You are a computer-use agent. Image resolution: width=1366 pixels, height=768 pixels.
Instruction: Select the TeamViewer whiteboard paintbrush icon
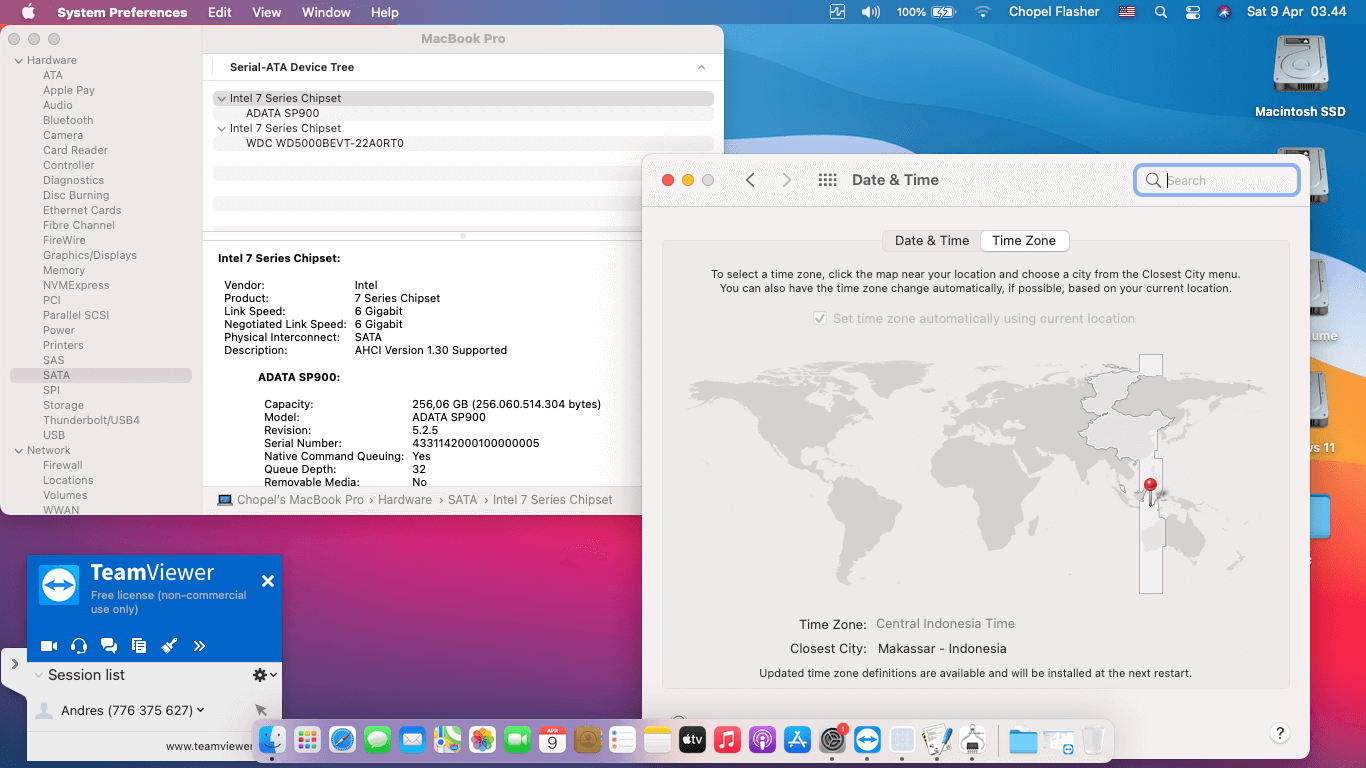click(169, 645)
